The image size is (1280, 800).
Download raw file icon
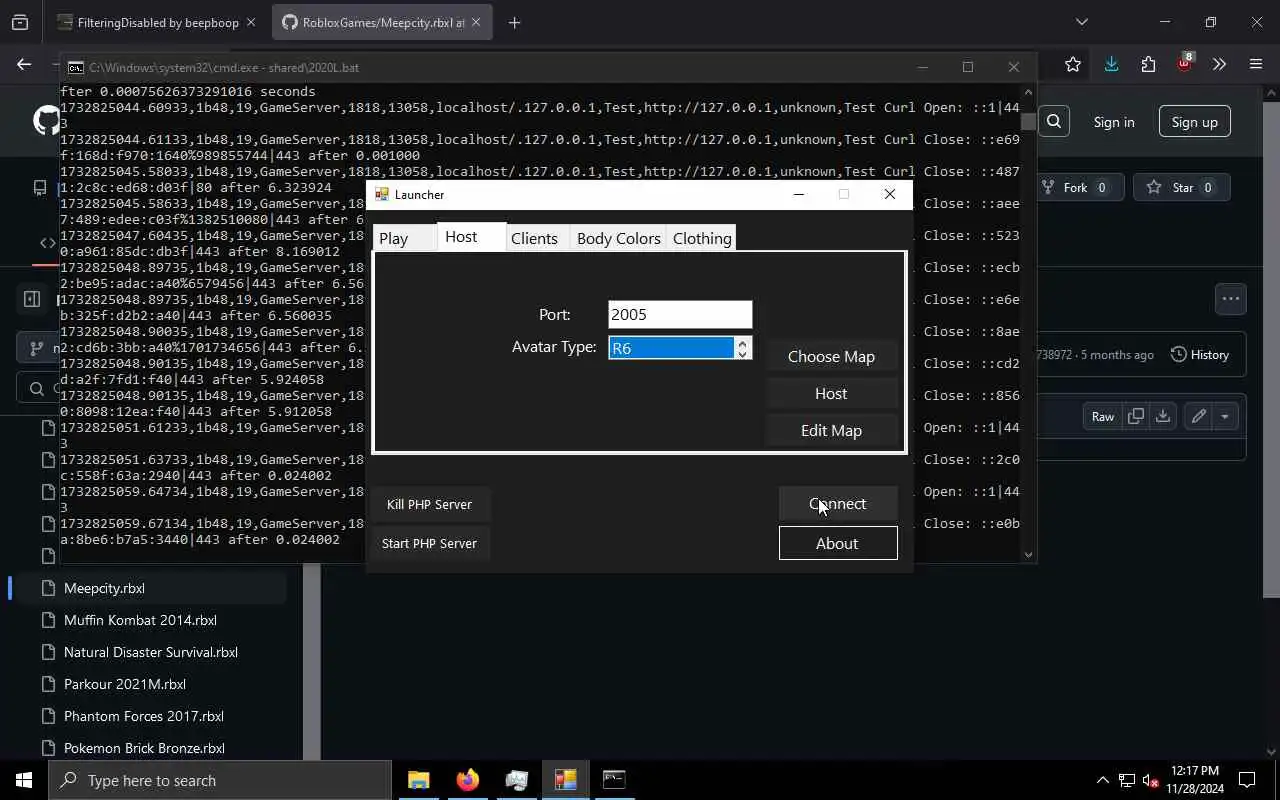click(1163, 416)
